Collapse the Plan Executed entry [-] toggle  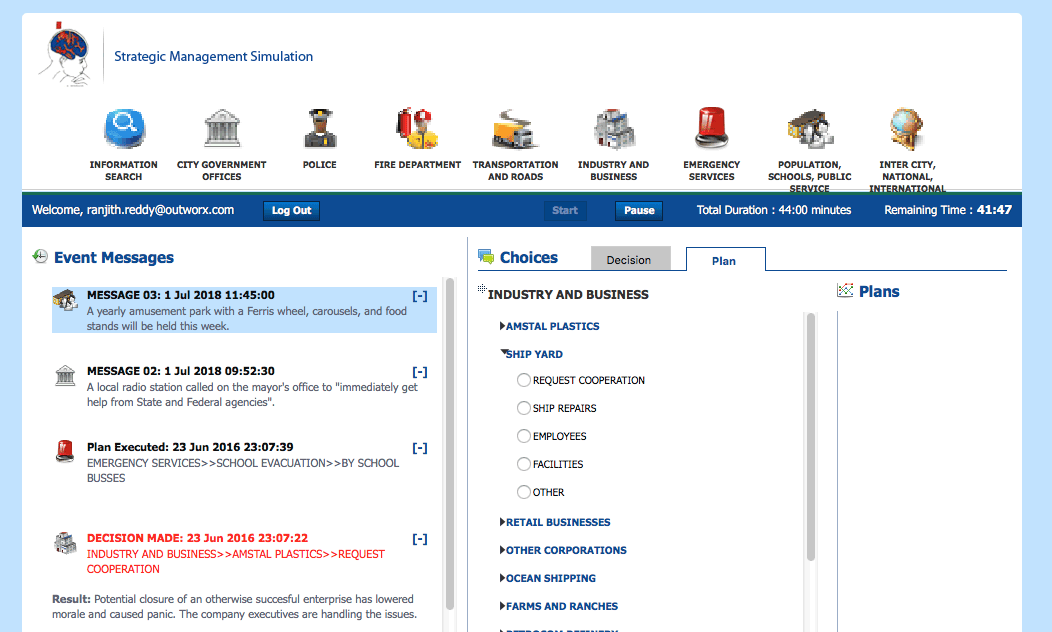click(x=420, y=448)
